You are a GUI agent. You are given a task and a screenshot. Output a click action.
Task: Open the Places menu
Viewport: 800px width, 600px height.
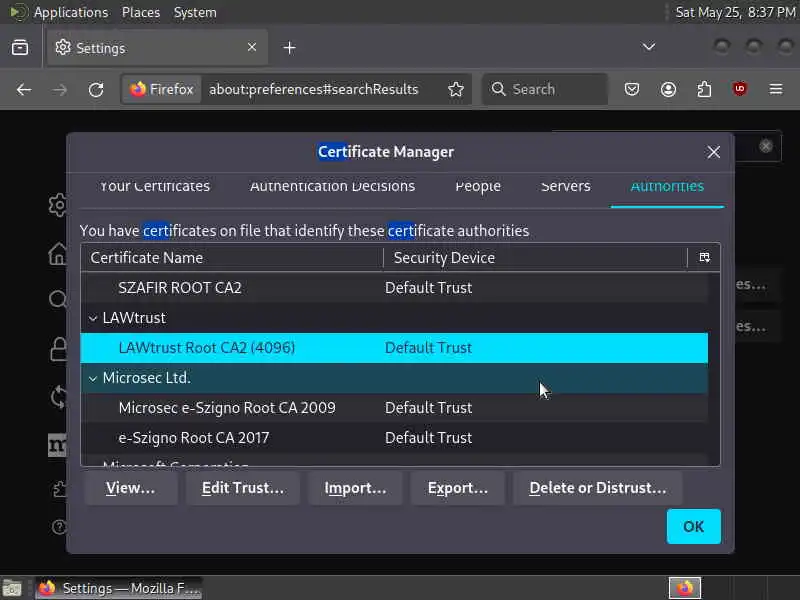[x=141, y=12]
